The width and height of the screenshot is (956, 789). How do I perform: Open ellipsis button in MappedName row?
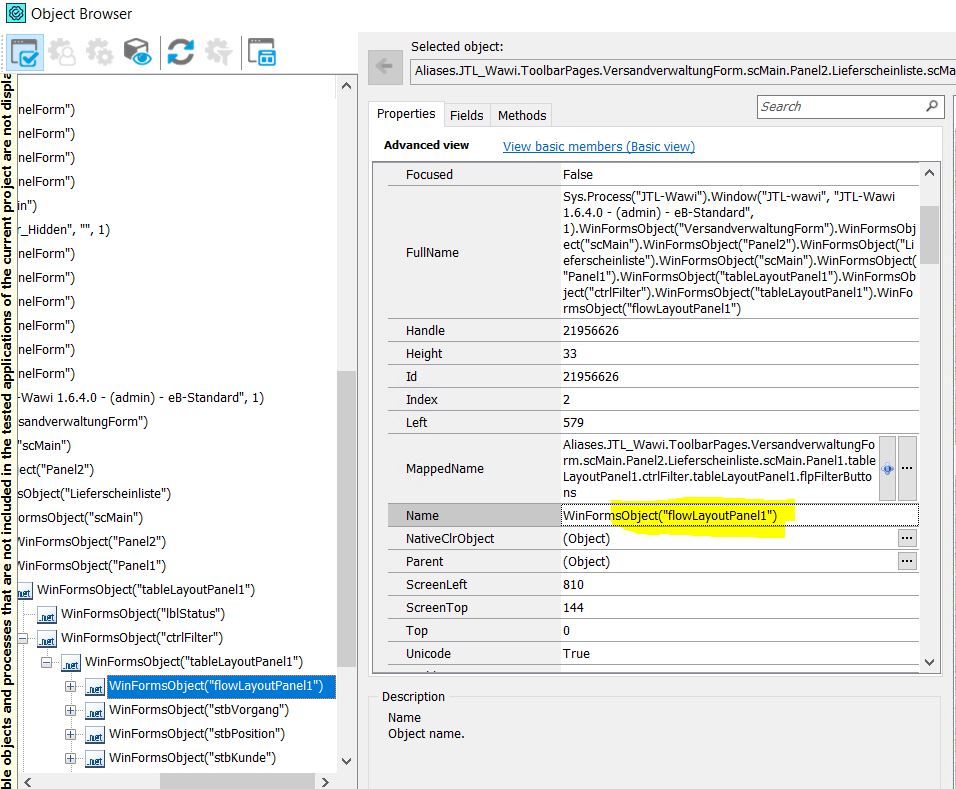[x=907, y=468]
